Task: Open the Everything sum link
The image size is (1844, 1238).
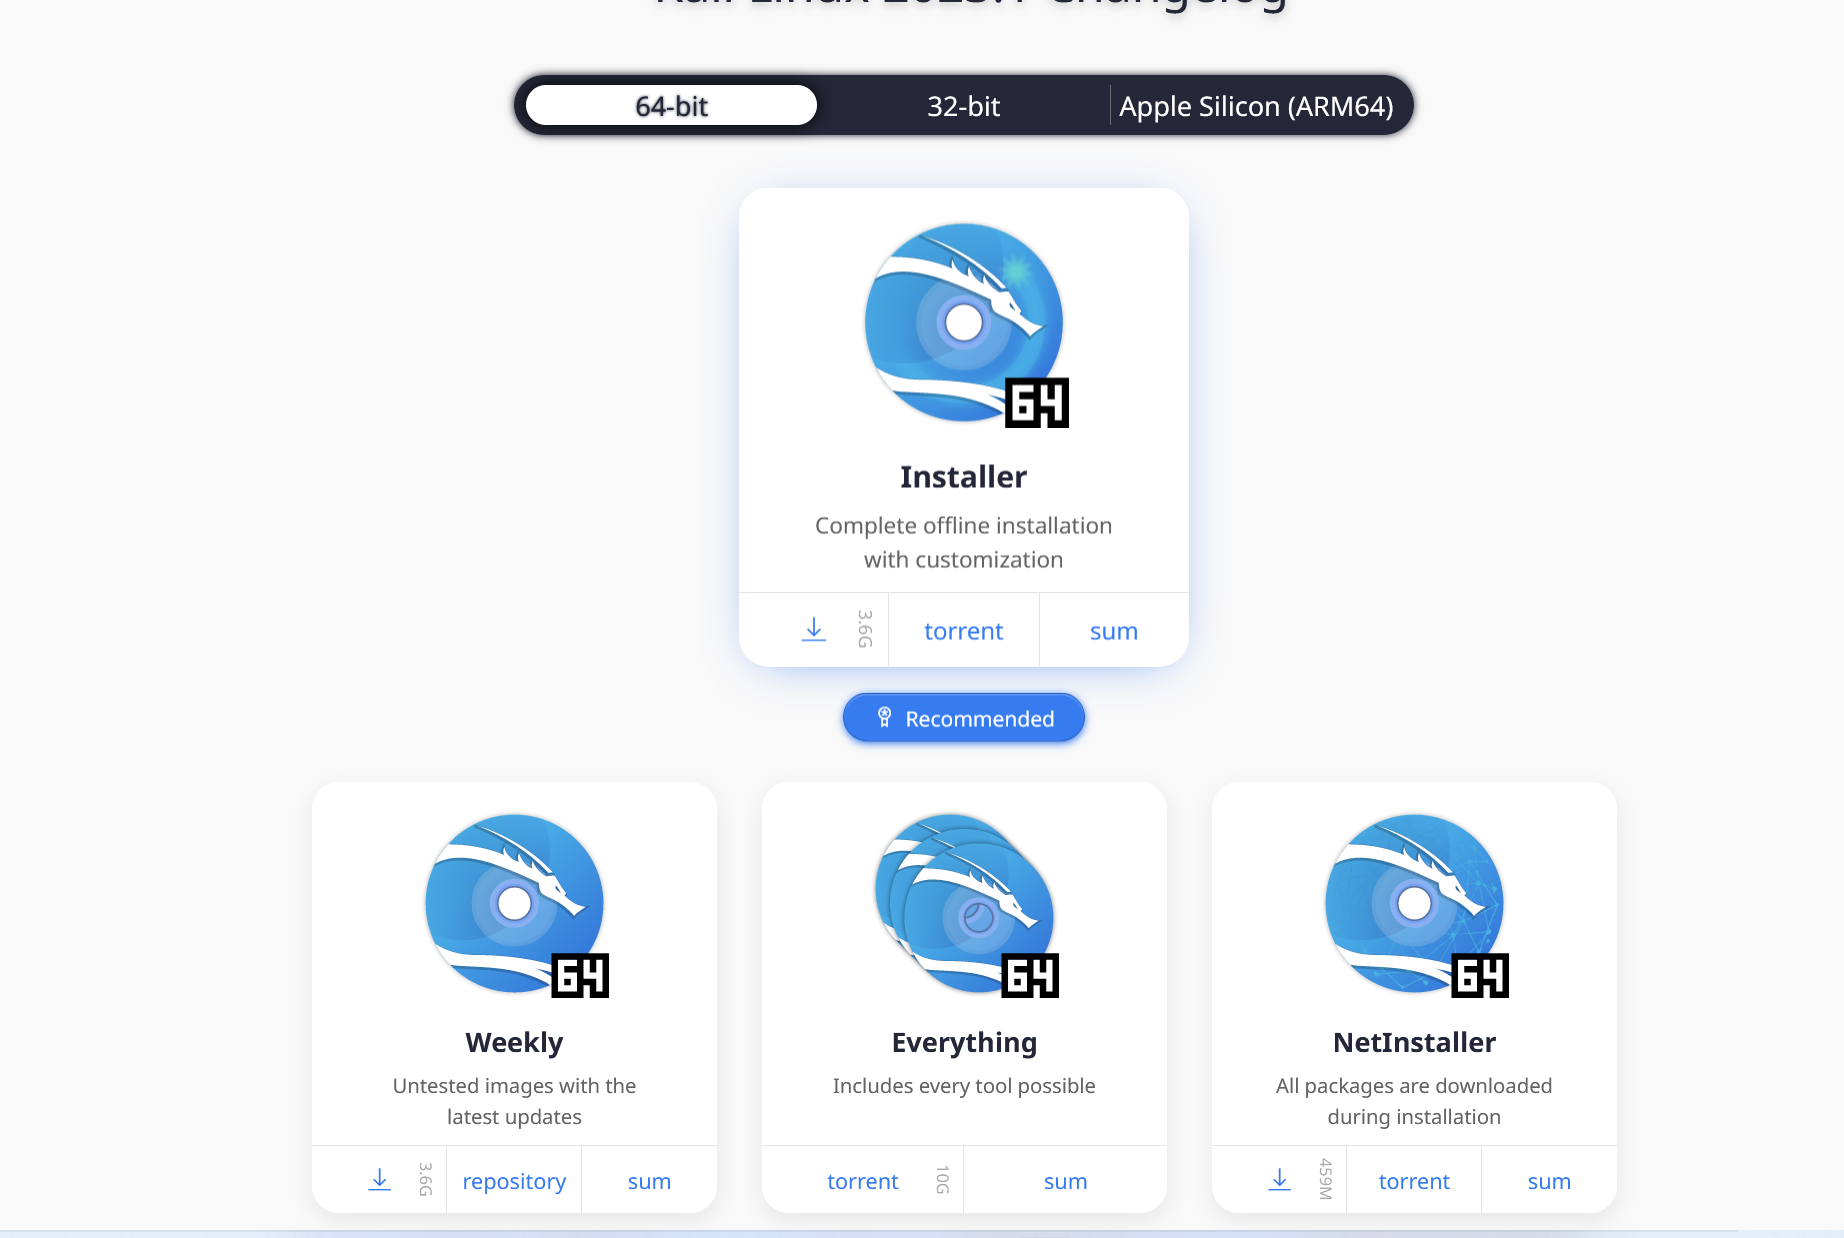Action: click(1065, 1181)
